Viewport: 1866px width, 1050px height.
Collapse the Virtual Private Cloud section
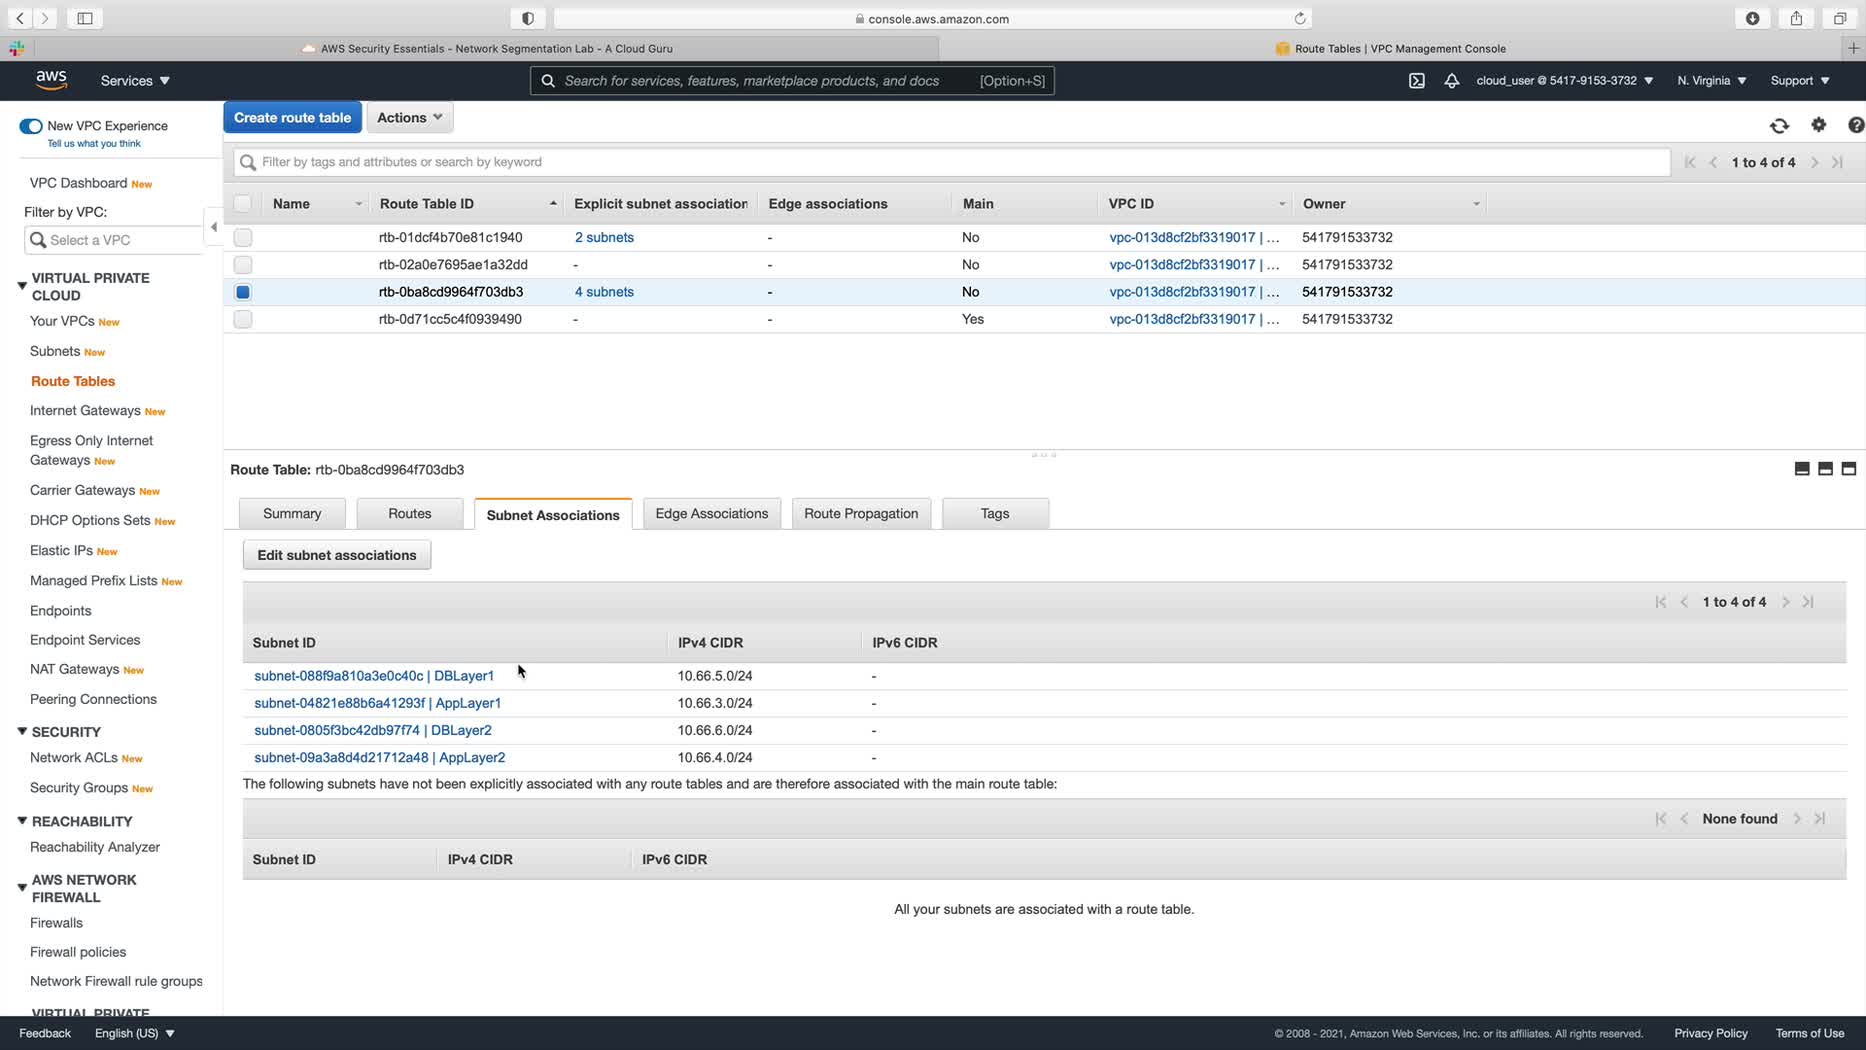click(x=22, y=286)
